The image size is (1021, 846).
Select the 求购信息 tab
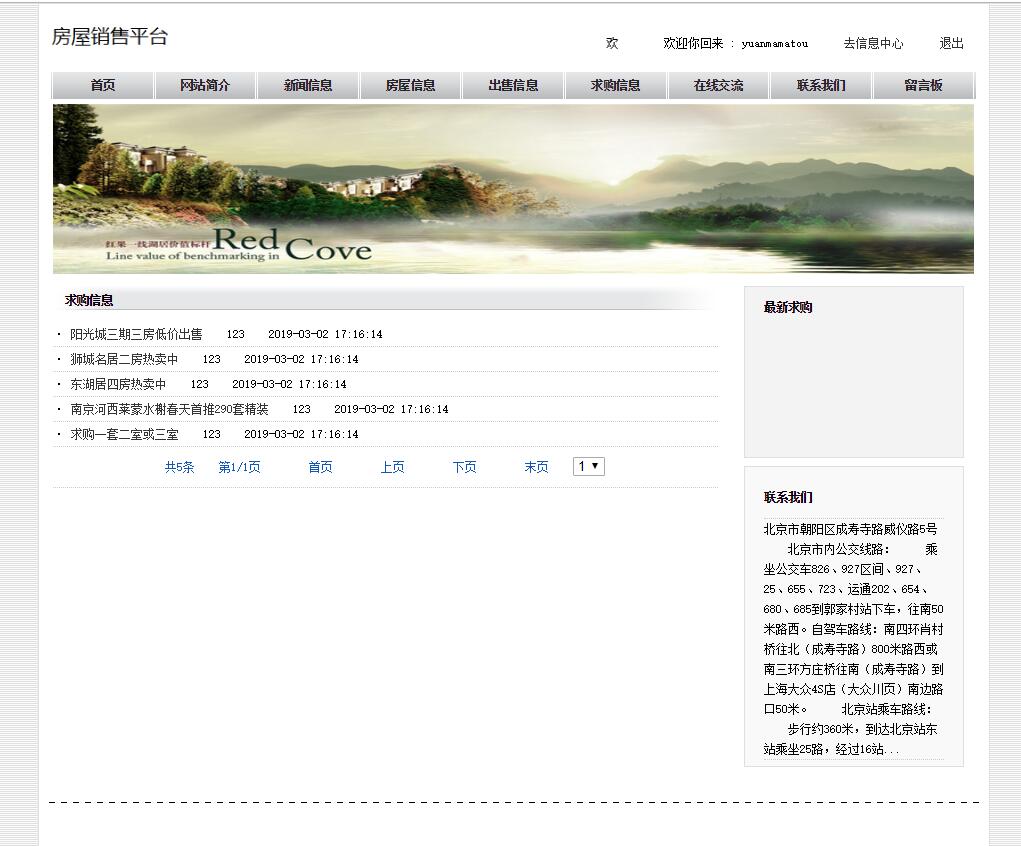(x=615, y=85)
